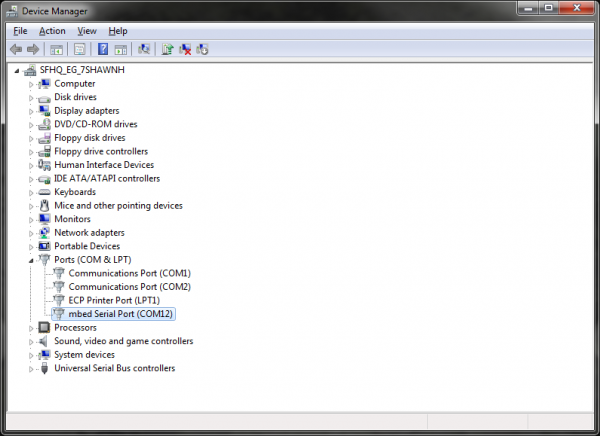Click the Forward arrow toolbar icon
Viewport: 600px width, 436px height.
click(33, 49)
